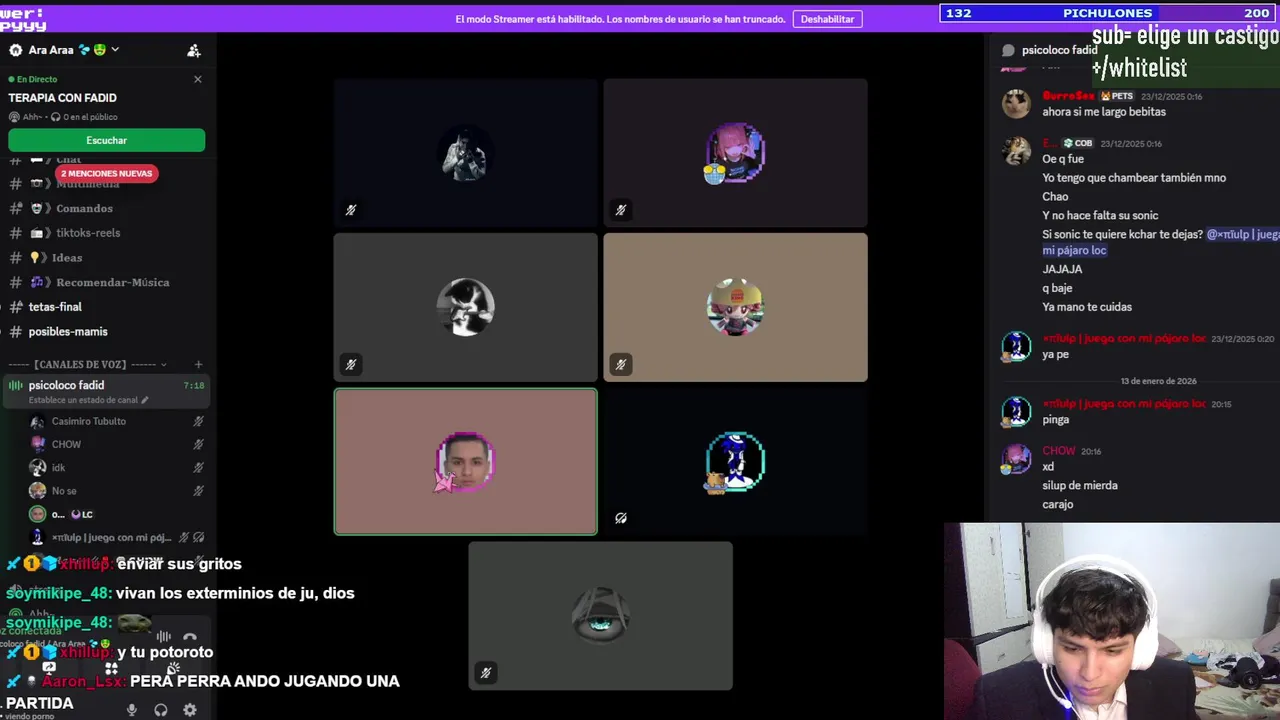The height and width of the screenshot is (720, 1280).
Task: Jump to the 2 menciones nuevas pill
Action: coord(106,173)
